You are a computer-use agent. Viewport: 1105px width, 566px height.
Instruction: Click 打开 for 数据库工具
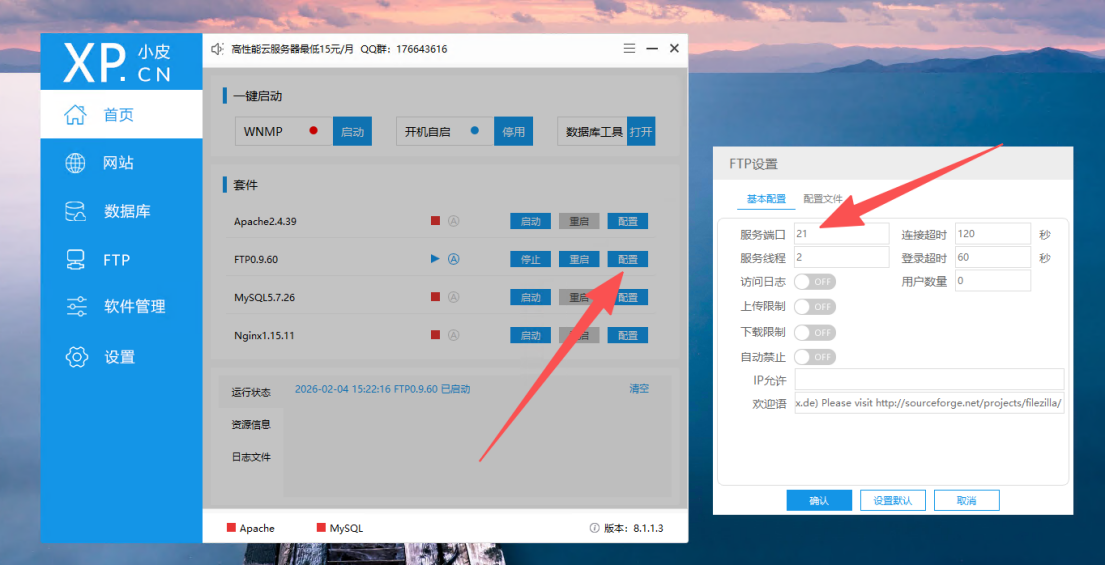pos(641,131)
